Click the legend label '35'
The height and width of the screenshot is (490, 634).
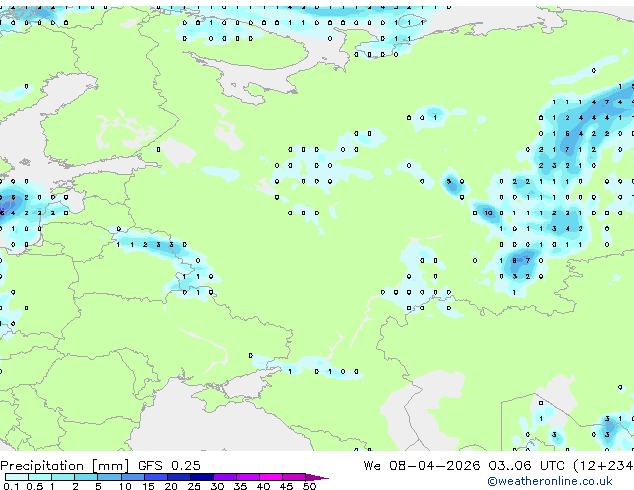[x=240, y=486]
